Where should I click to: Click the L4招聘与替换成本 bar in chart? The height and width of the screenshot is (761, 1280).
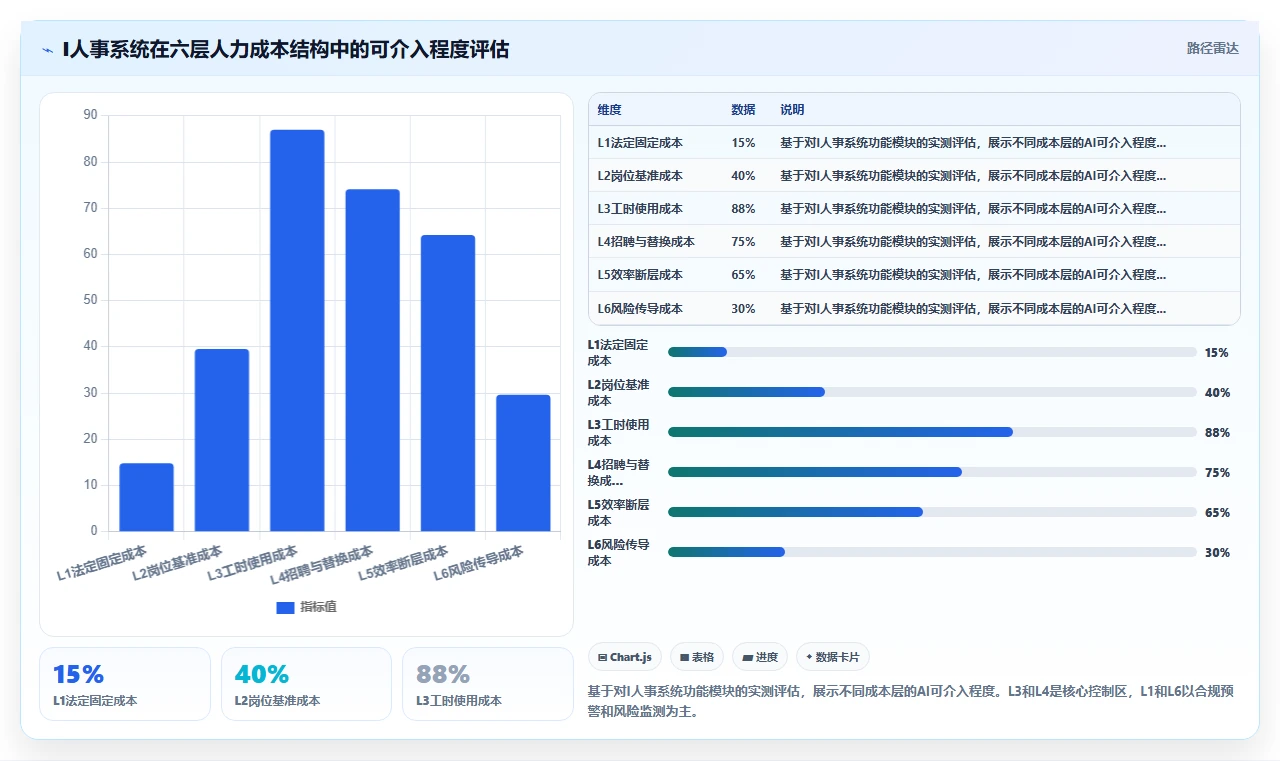pos(373,360)
